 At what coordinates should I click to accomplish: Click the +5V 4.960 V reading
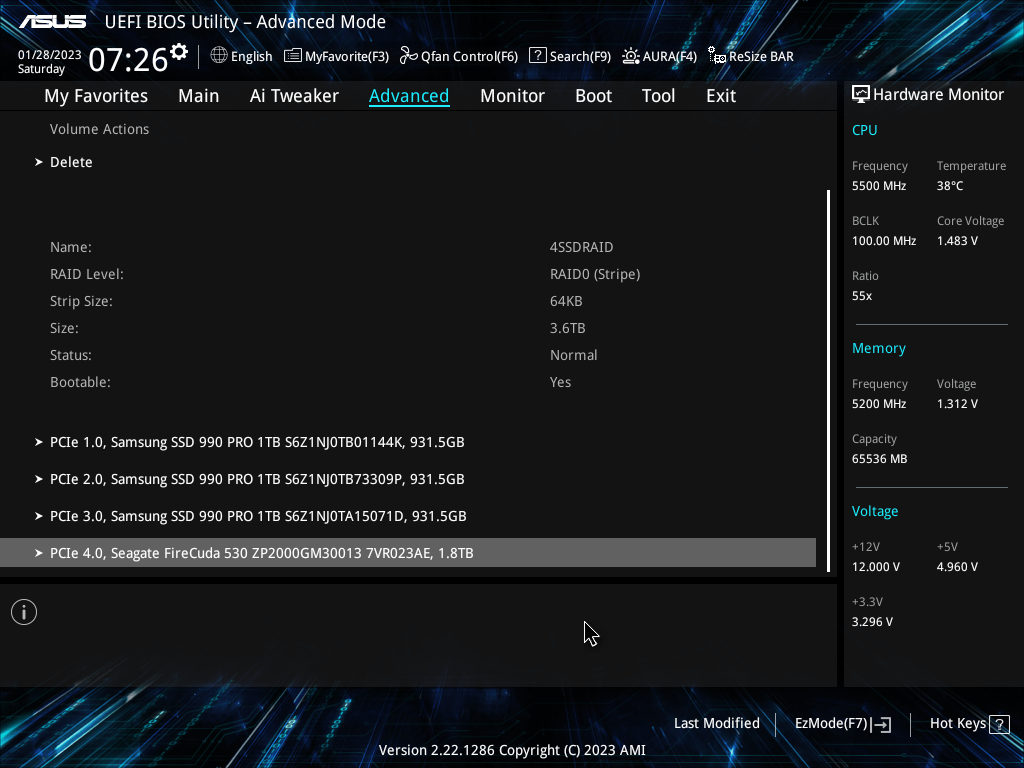[x=957, y=567]
